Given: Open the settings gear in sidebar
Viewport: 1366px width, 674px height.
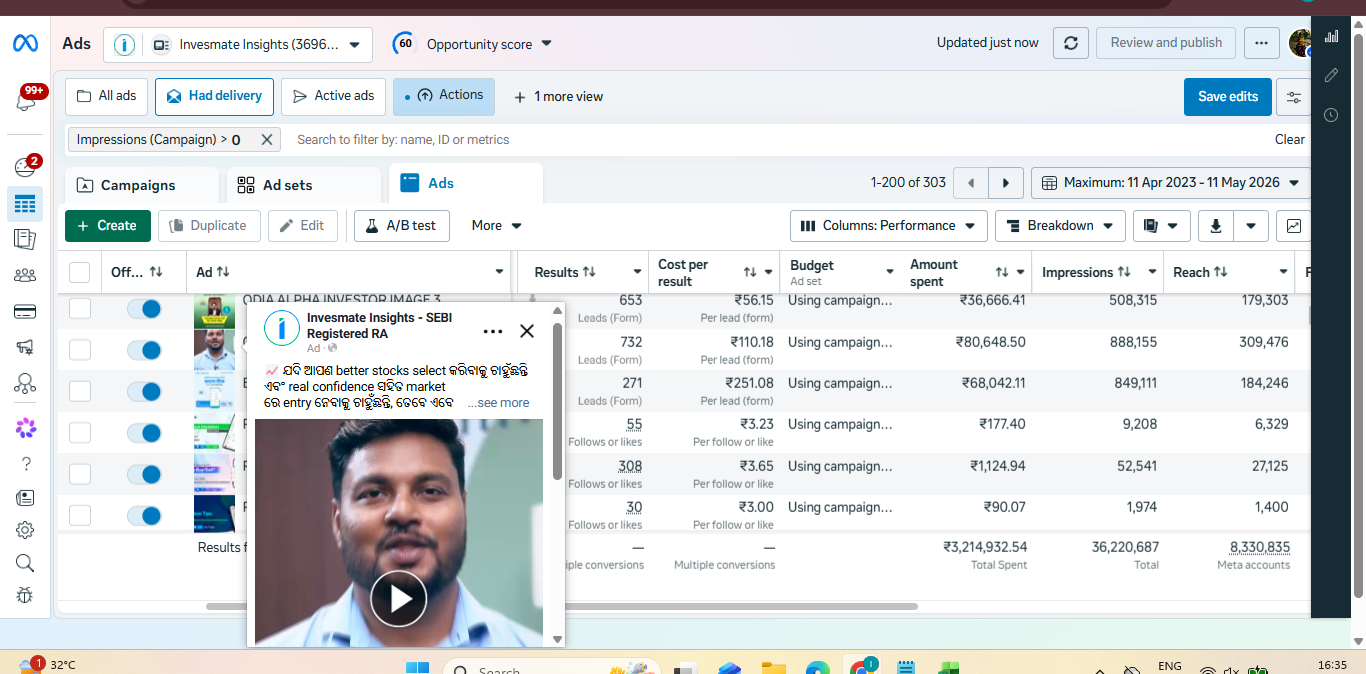Looking at the screenshot, I should point(25,530).
